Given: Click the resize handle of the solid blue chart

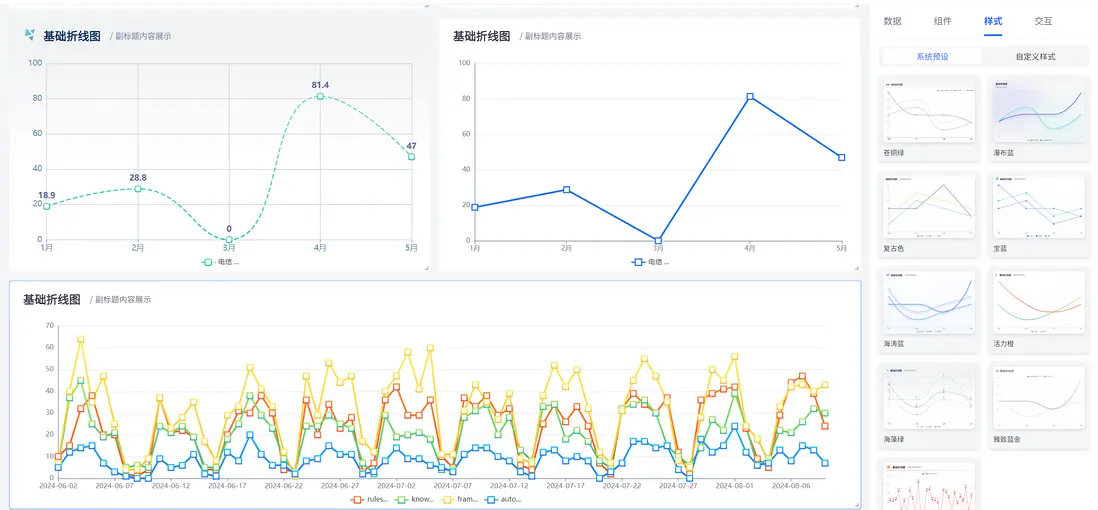Looking at the screenshot, I should pos(856,268).
